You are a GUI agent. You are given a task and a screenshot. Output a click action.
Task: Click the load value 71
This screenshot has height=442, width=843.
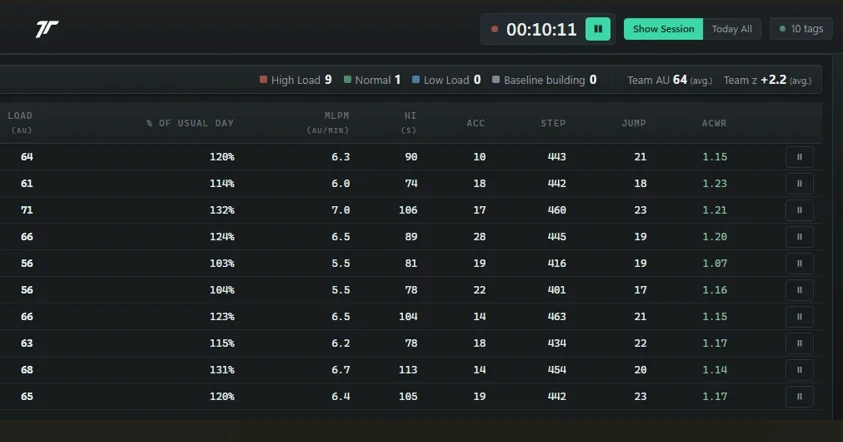26,210
